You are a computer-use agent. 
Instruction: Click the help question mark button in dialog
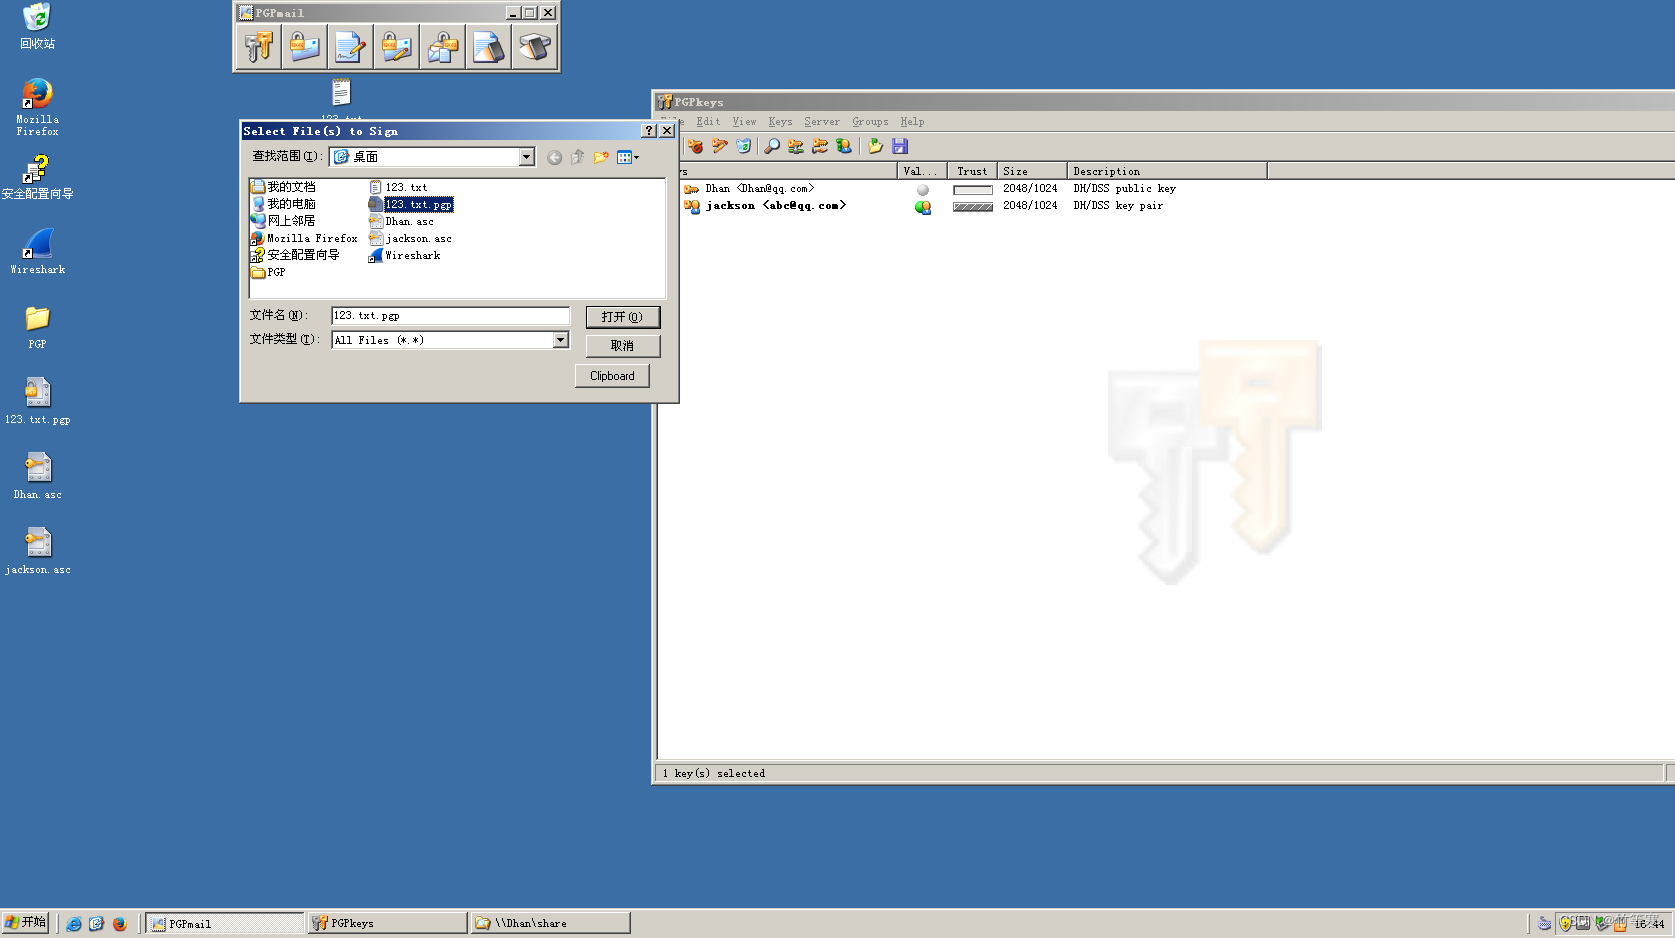649,131
